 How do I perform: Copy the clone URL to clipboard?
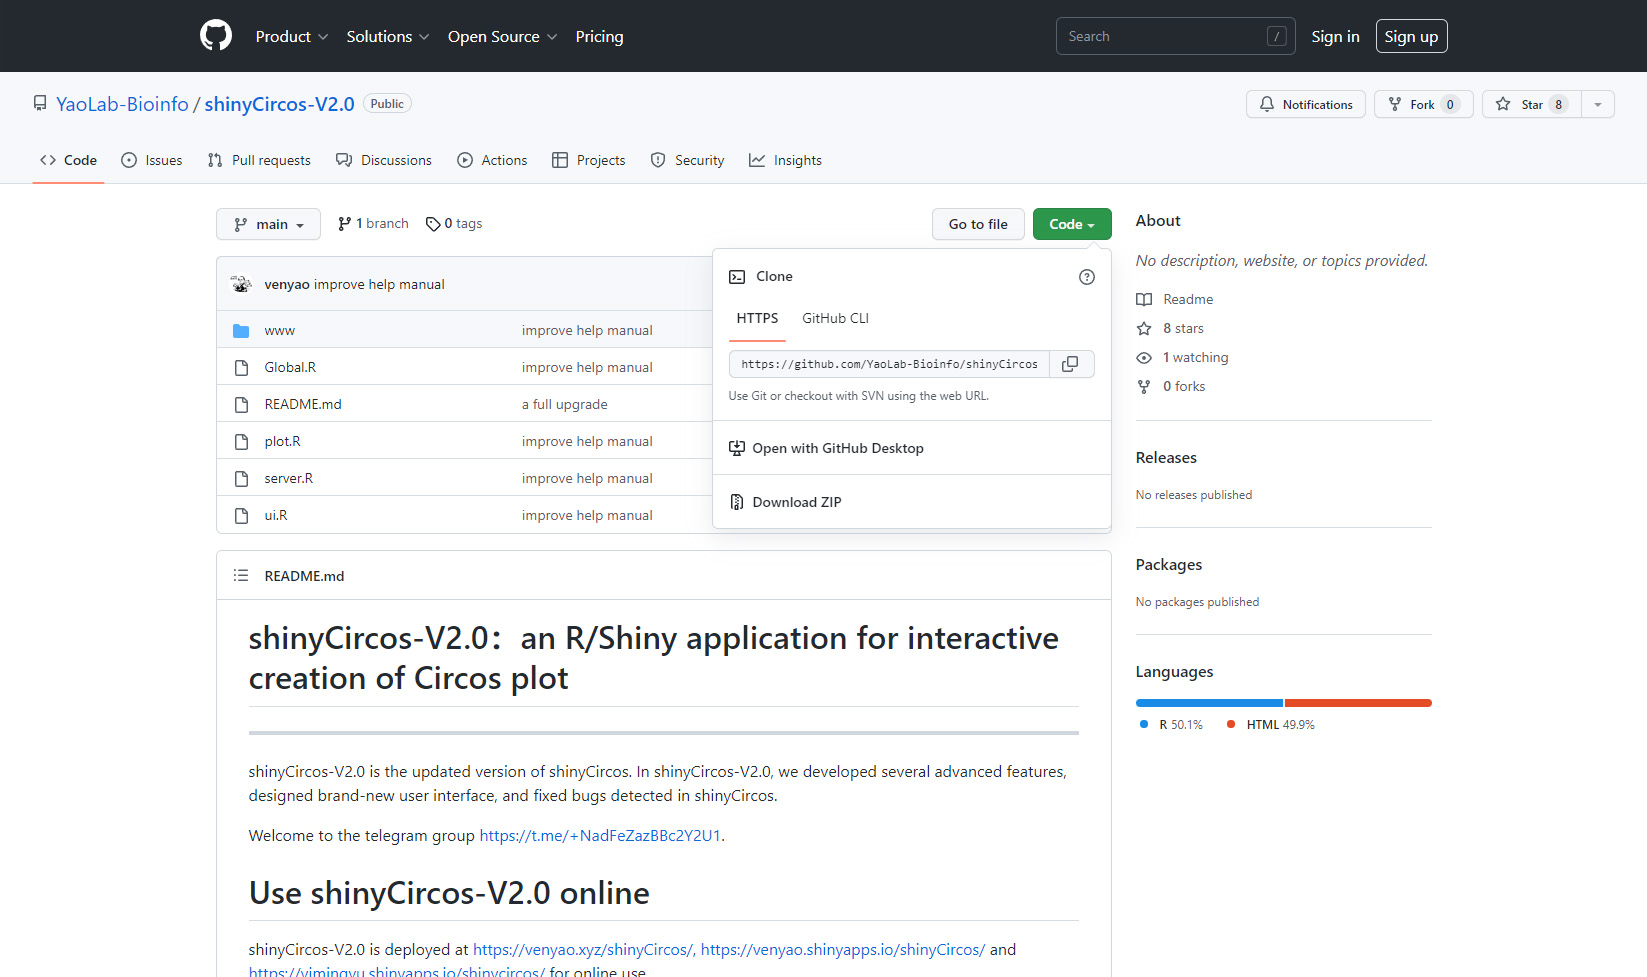[x=1070, y=364]
